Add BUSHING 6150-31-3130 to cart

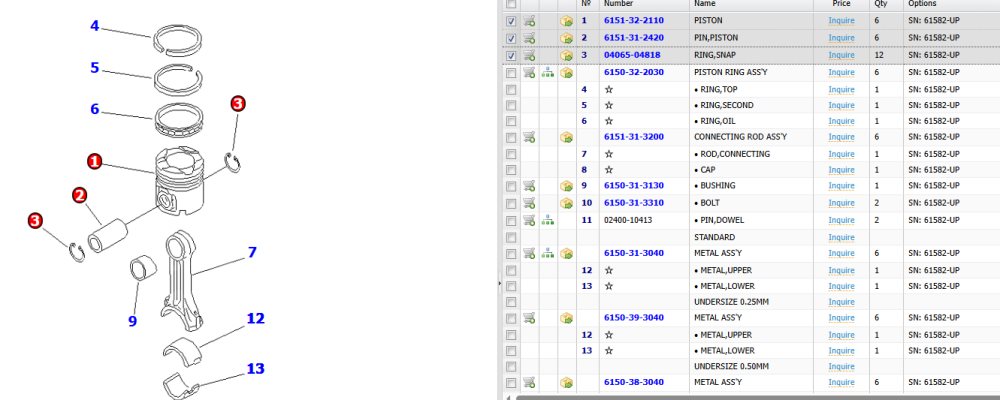pos(529,186)
